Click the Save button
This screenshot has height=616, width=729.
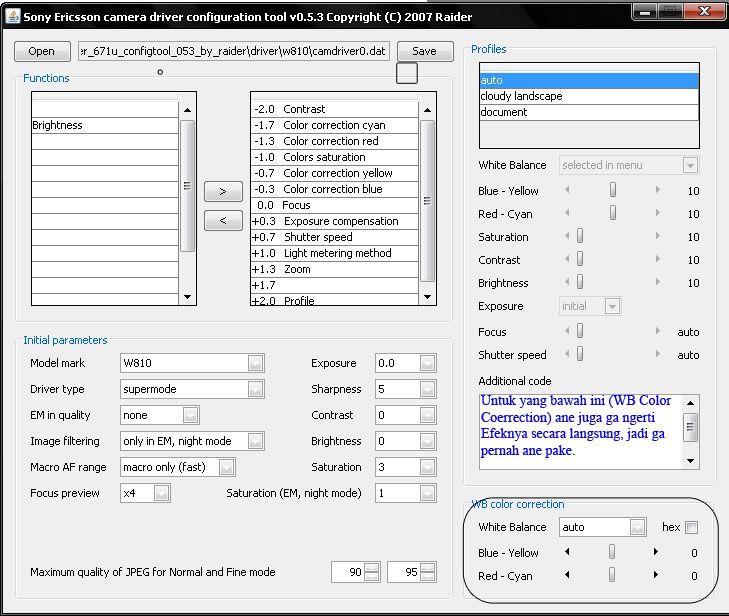(425, 51)
